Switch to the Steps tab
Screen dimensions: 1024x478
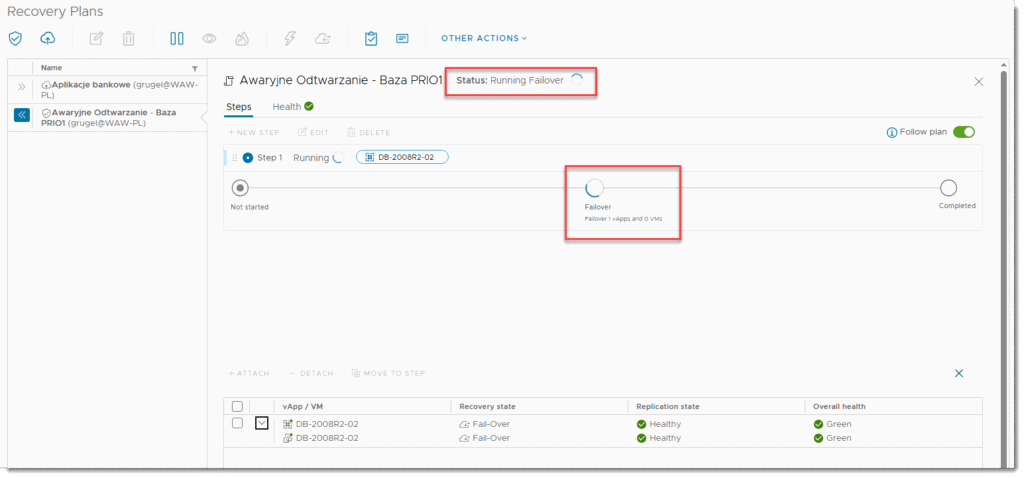click(x=239, y=107)
